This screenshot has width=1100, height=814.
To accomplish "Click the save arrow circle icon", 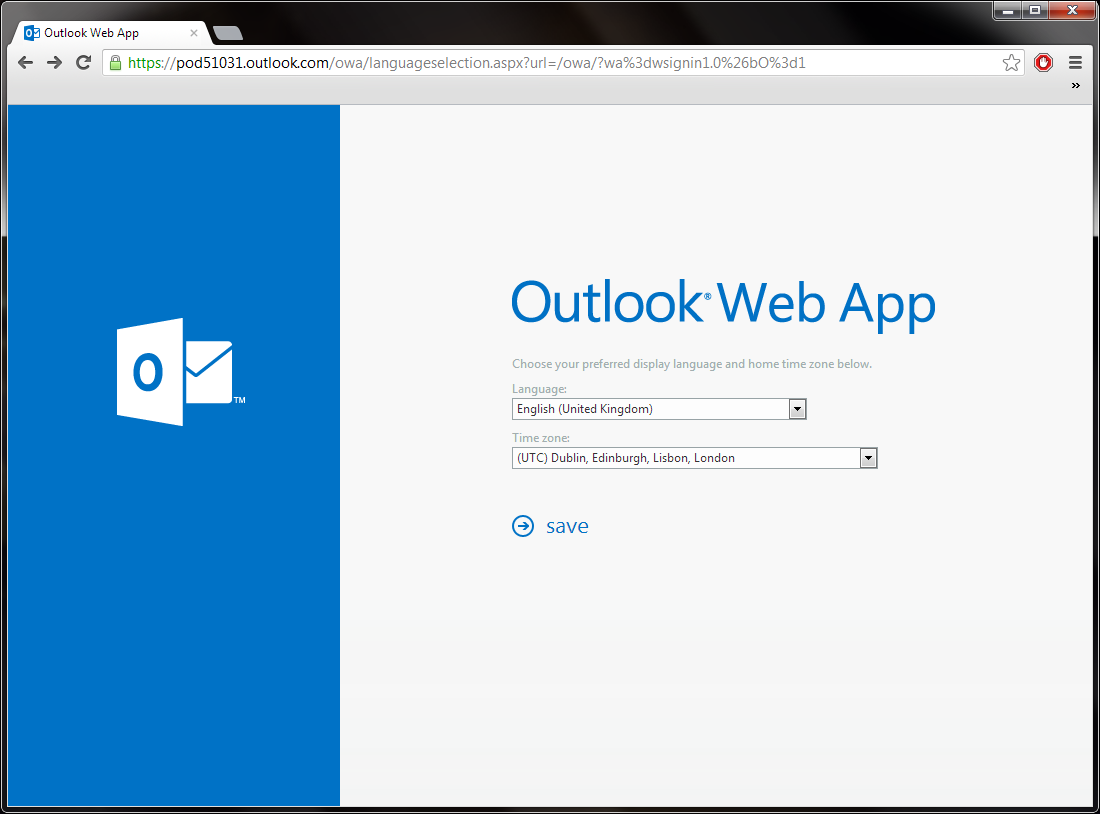I will (523, 526).
